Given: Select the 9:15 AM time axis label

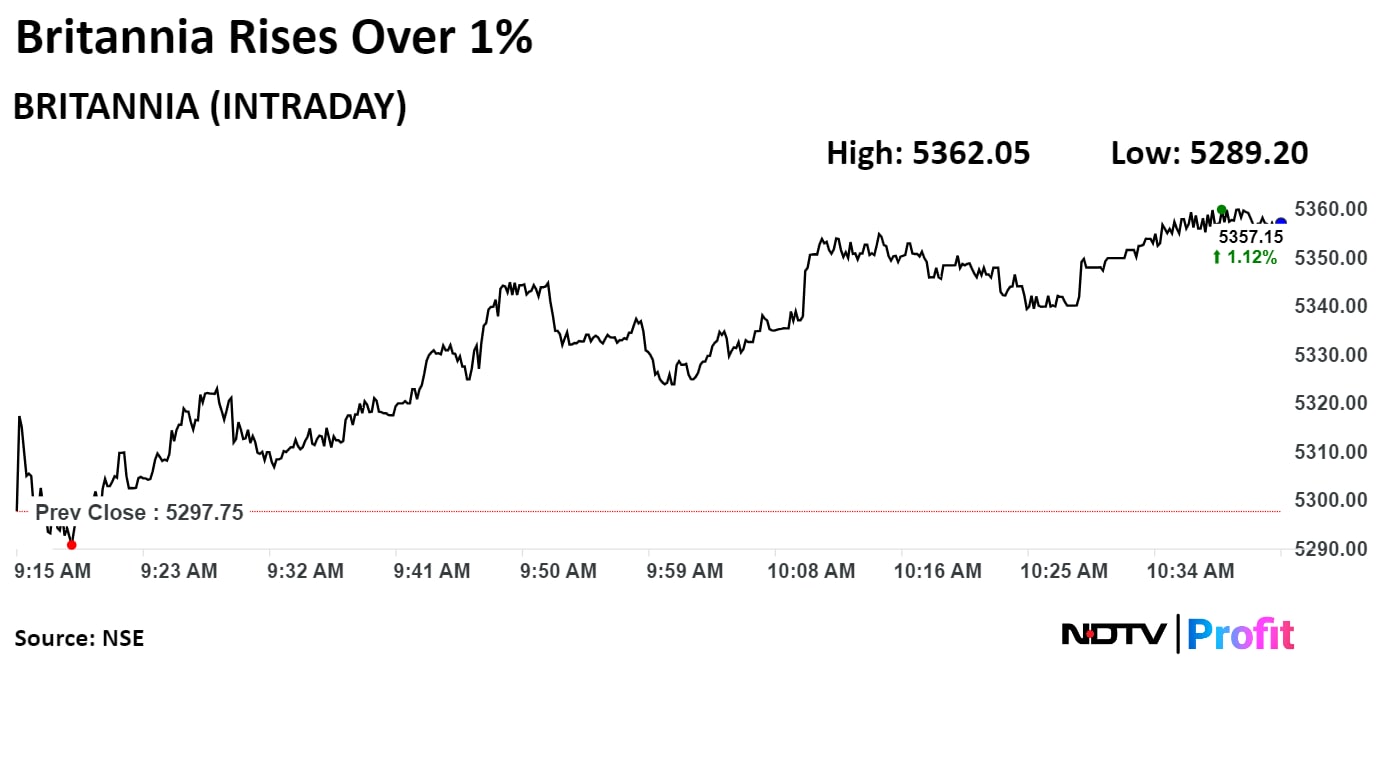Looking at the screenshot, I should pos(54,571).
